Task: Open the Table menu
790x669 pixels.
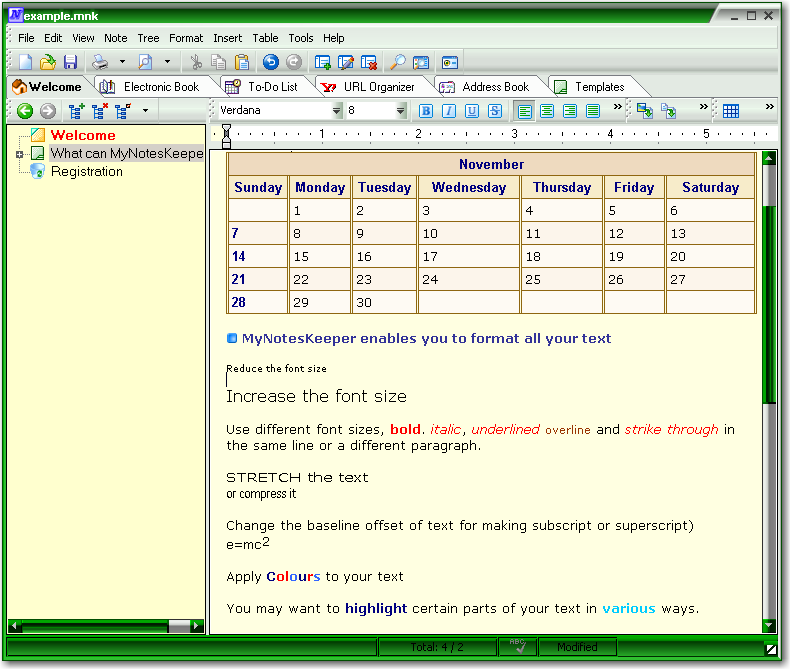Action: [x=266, y=38]
